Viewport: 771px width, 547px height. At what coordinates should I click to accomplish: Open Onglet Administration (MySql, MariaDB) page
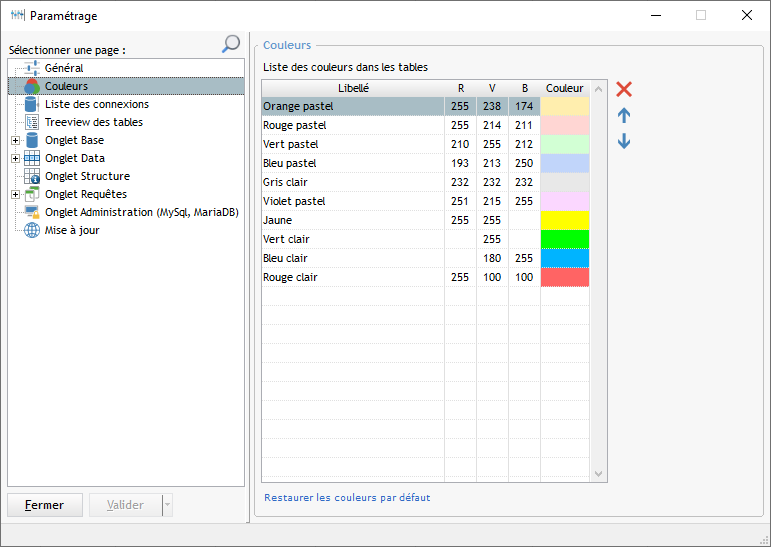142,212
